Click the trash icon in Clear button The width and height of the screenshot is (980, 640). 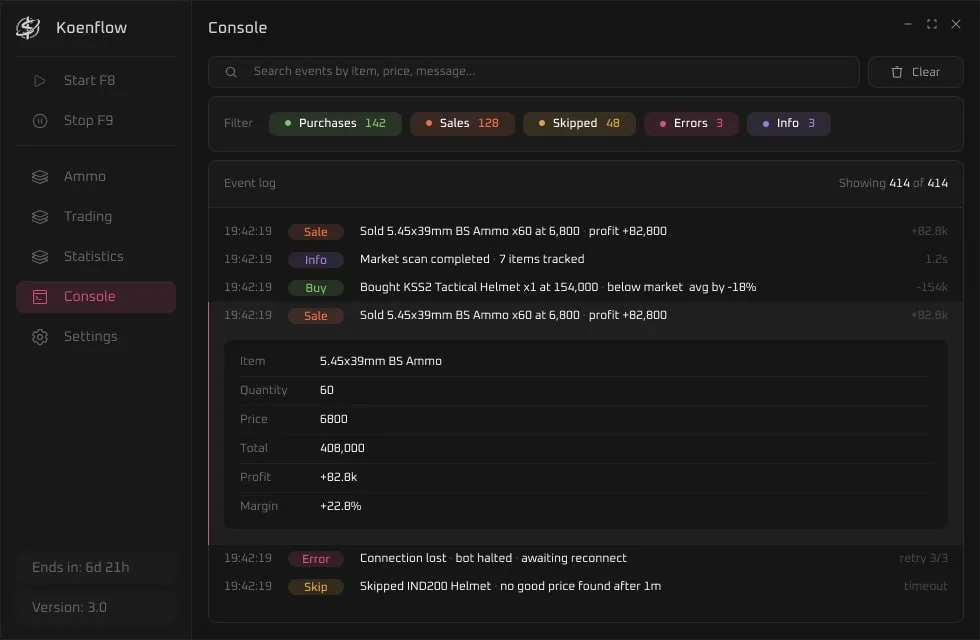tap(897, 72)
